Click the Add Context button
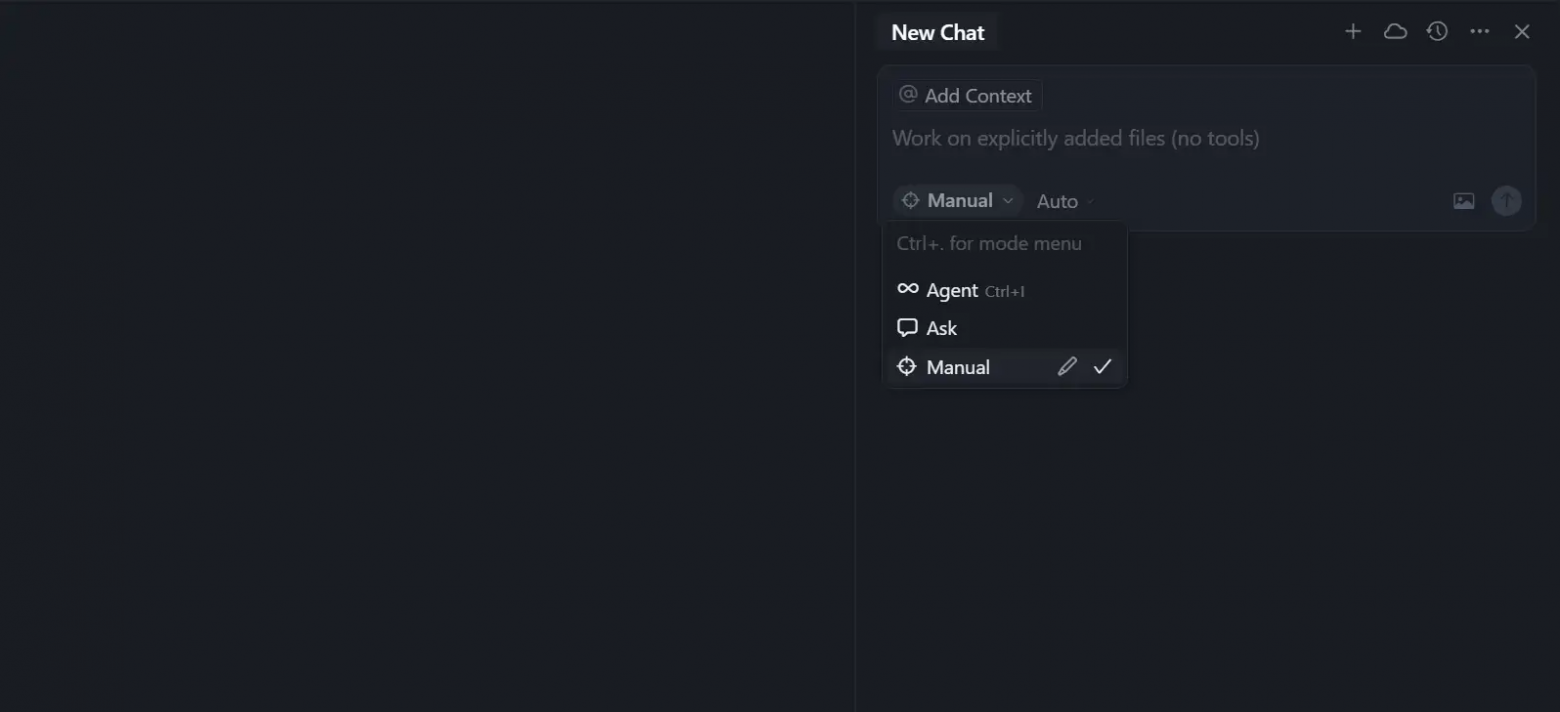The height and width of the screenshot is (712, 1560). [967, 96]
